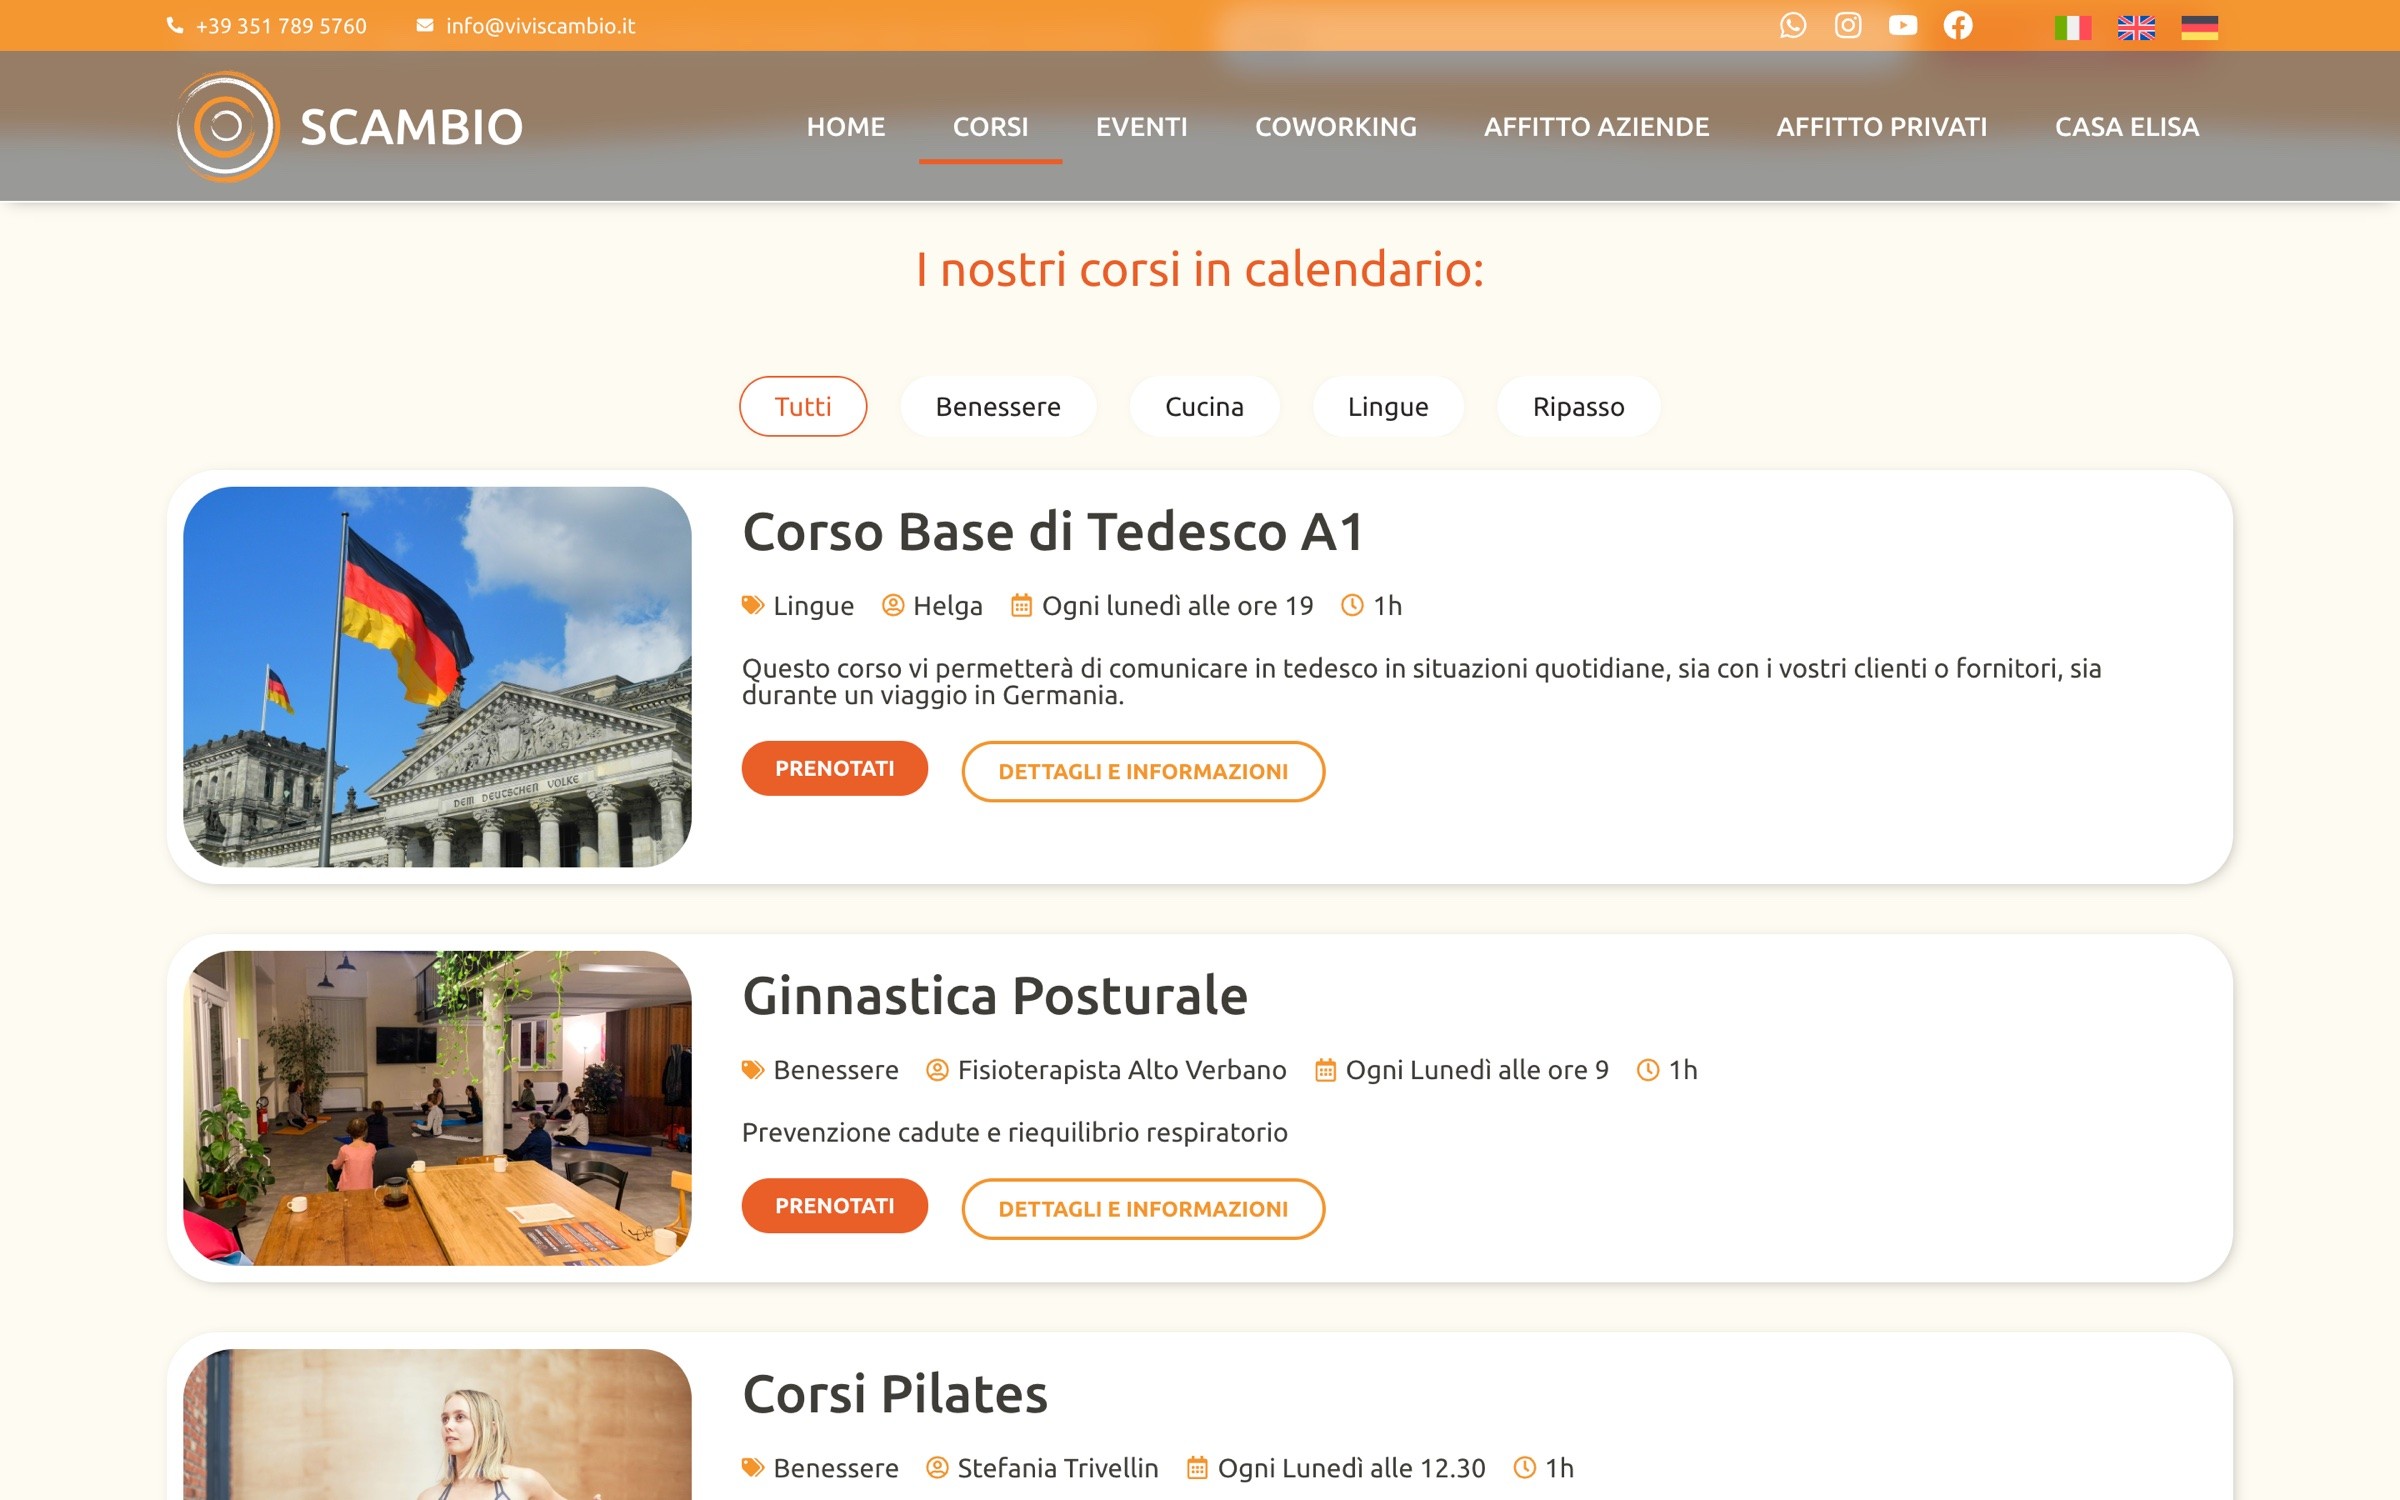Open the Ginnastica Posturale room photo
Viewport: 2400px width, 1500px height.
pos(437,1108)
